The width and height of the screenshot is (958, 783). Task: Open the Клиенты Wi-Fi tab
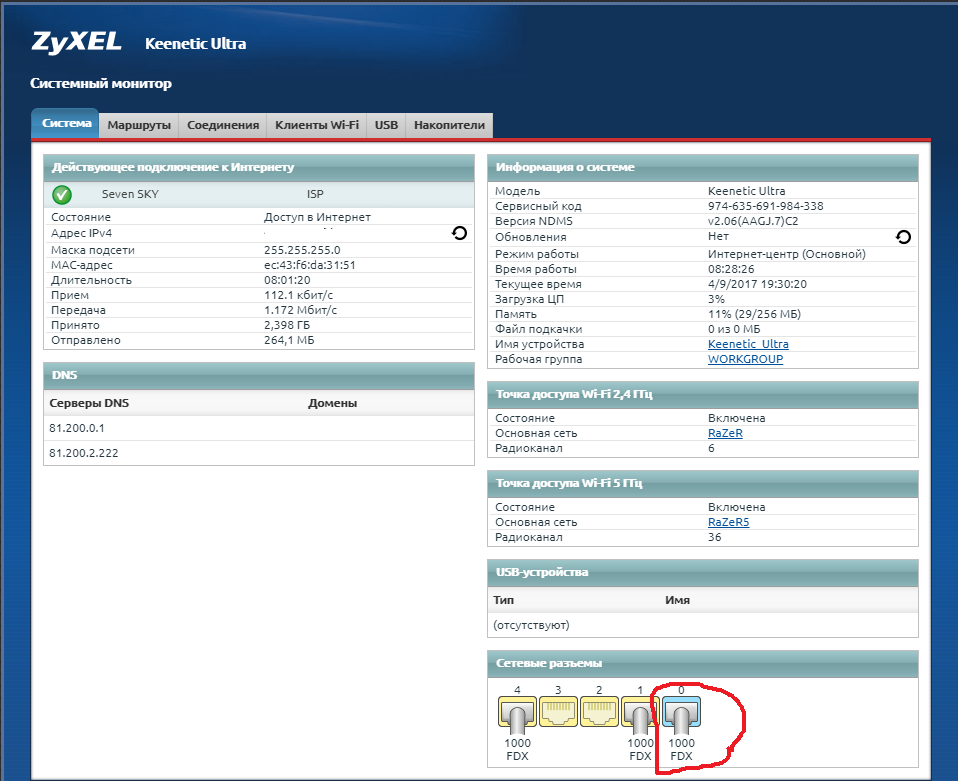pyautogui.click(x=317, y=125)
